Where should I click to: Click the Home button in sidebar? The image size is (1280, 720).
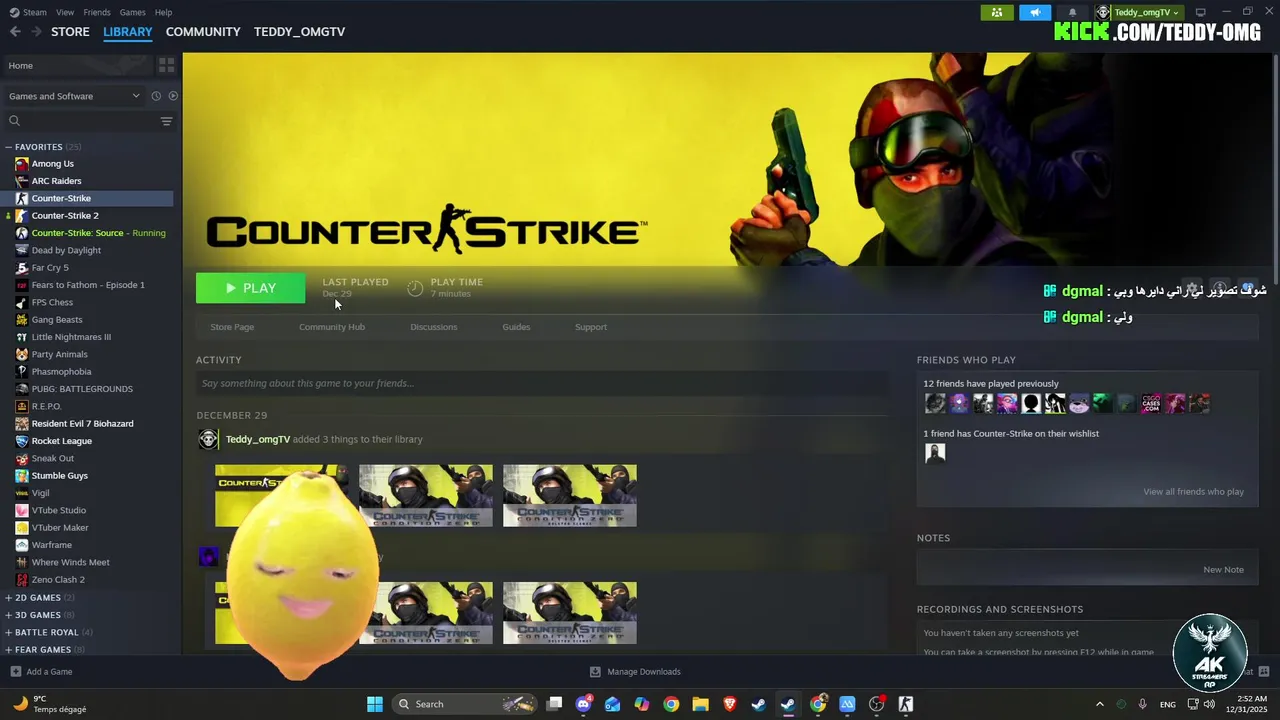pos(77,65)
